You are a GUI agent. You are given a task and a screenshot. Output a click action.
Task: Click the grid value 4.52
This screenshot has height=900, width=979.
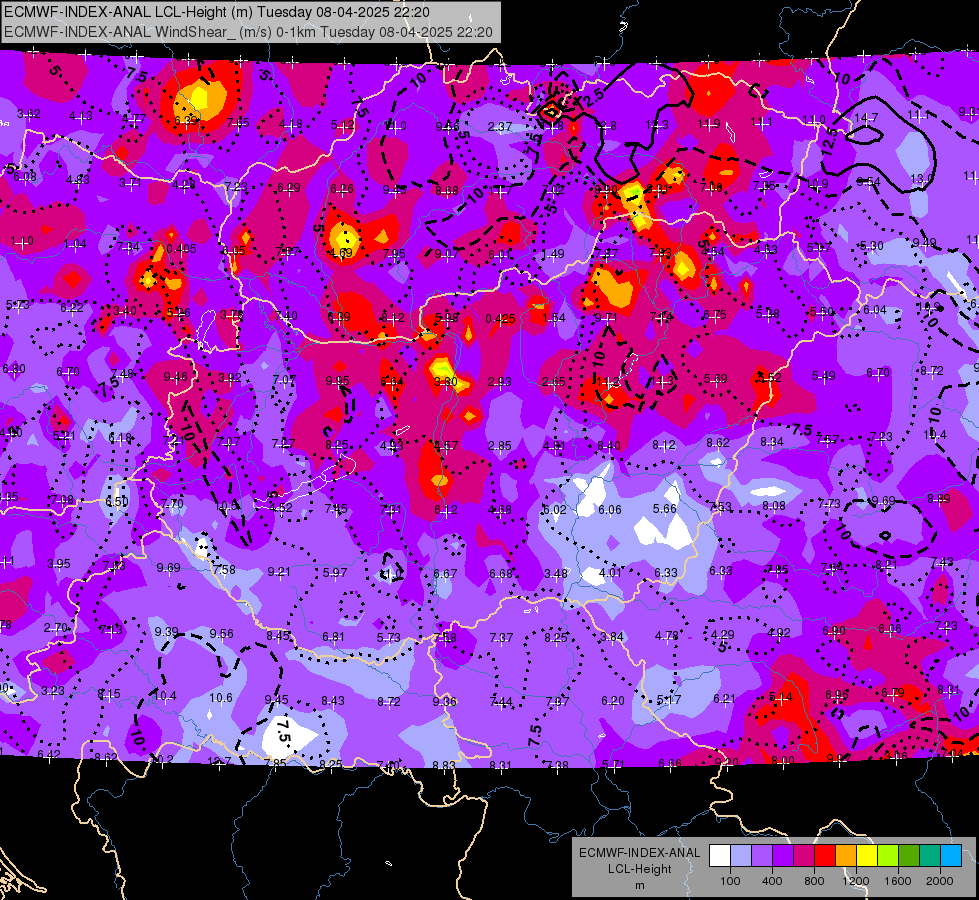point(280,508)
